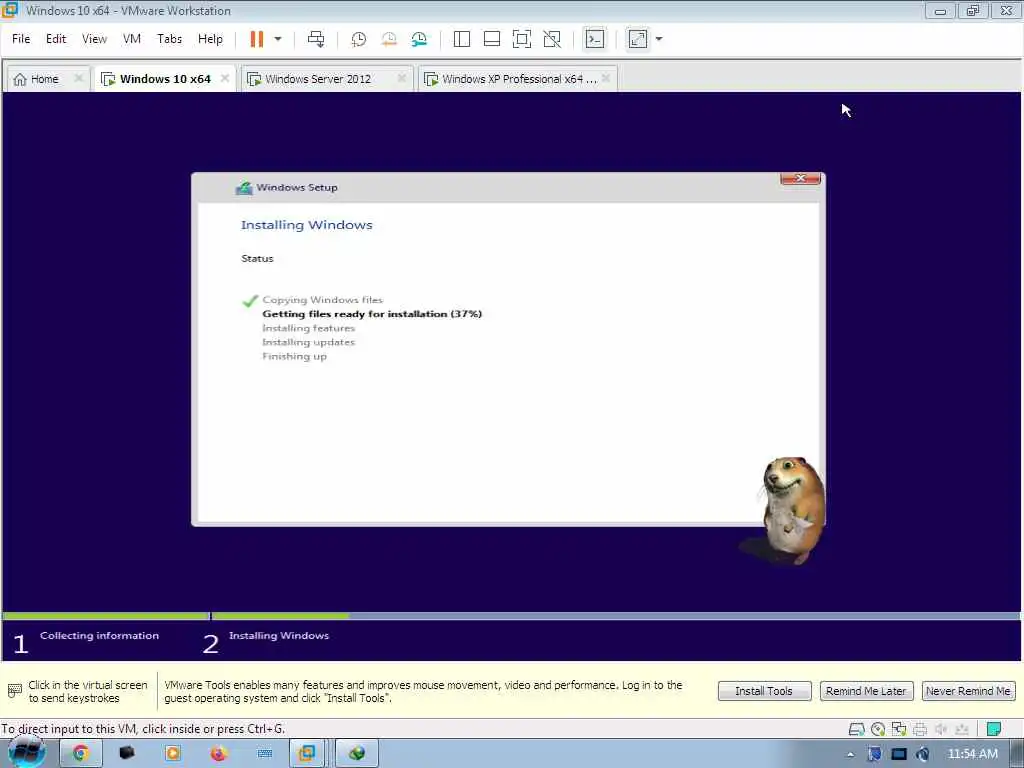Screen dimensions: 1024x768
Task: Open the VM menu
Action: coord(132,39)
